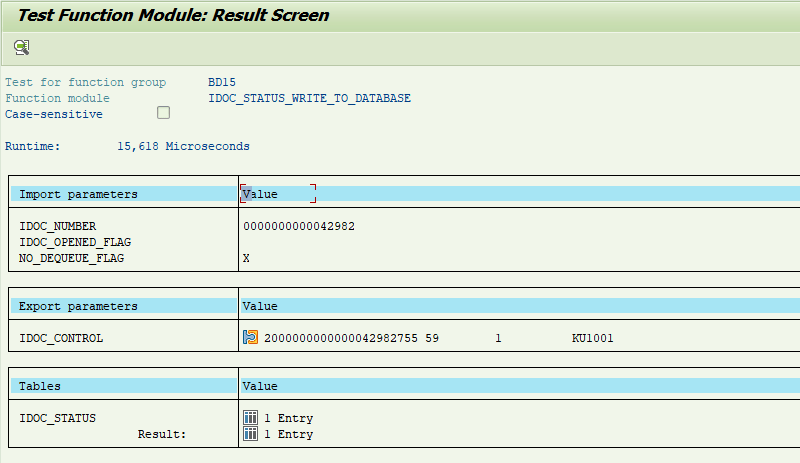
Task: Select the IDOC_STATUS_WRITE_TO_DATABASE function module name
Action: [x=309, y=98]
